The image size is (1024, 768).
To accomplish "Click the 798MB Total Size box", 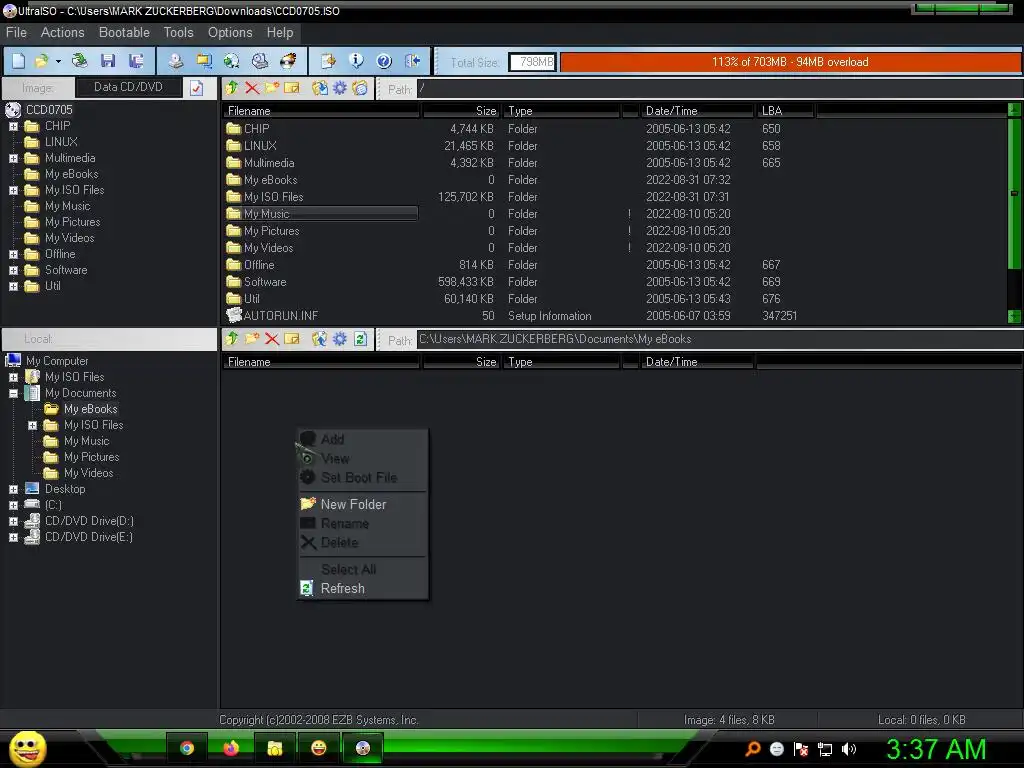I will [x=533, y=62].
